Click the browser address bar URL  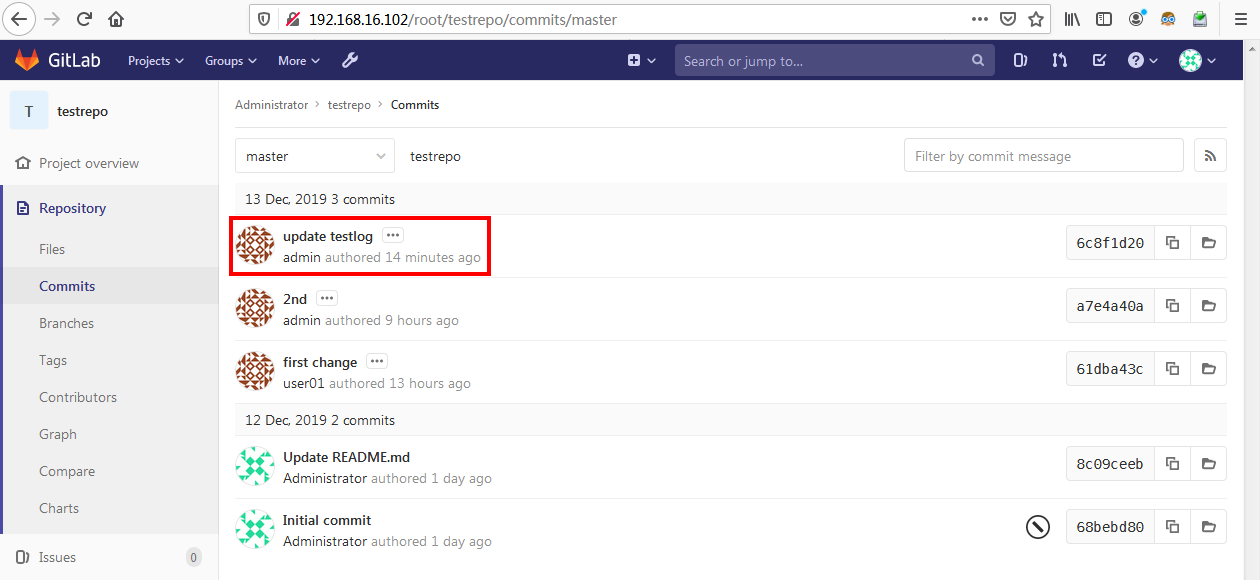(463, 19)
